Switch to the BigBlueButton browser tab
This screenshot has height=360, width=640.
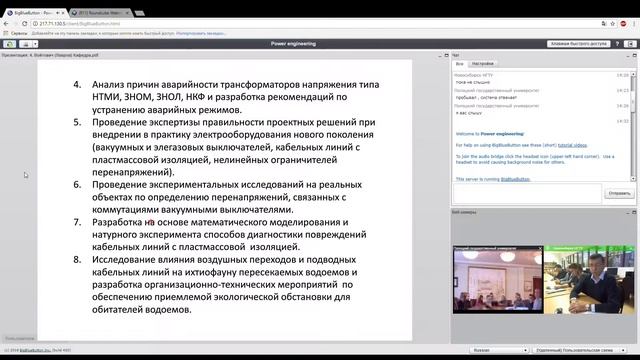coord(34,13)
